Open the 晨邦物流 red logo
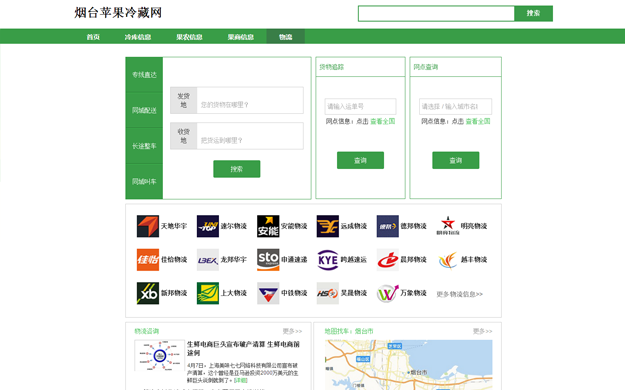The image size is (625, 390). point(387,260)
